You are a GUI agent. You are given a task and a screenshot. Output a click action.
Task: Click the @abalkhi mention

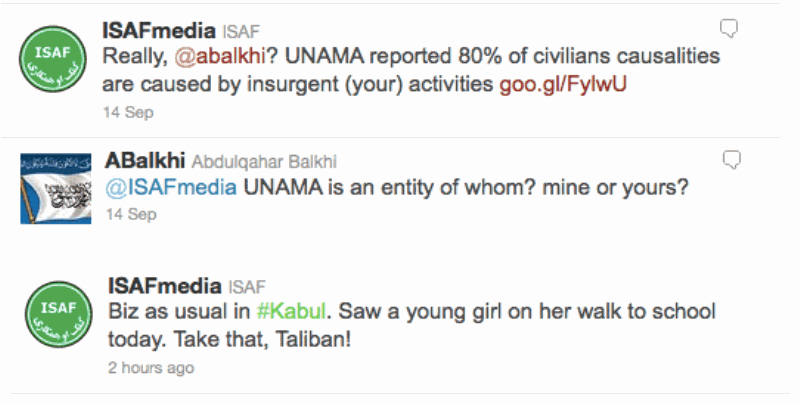click(209, 56)
